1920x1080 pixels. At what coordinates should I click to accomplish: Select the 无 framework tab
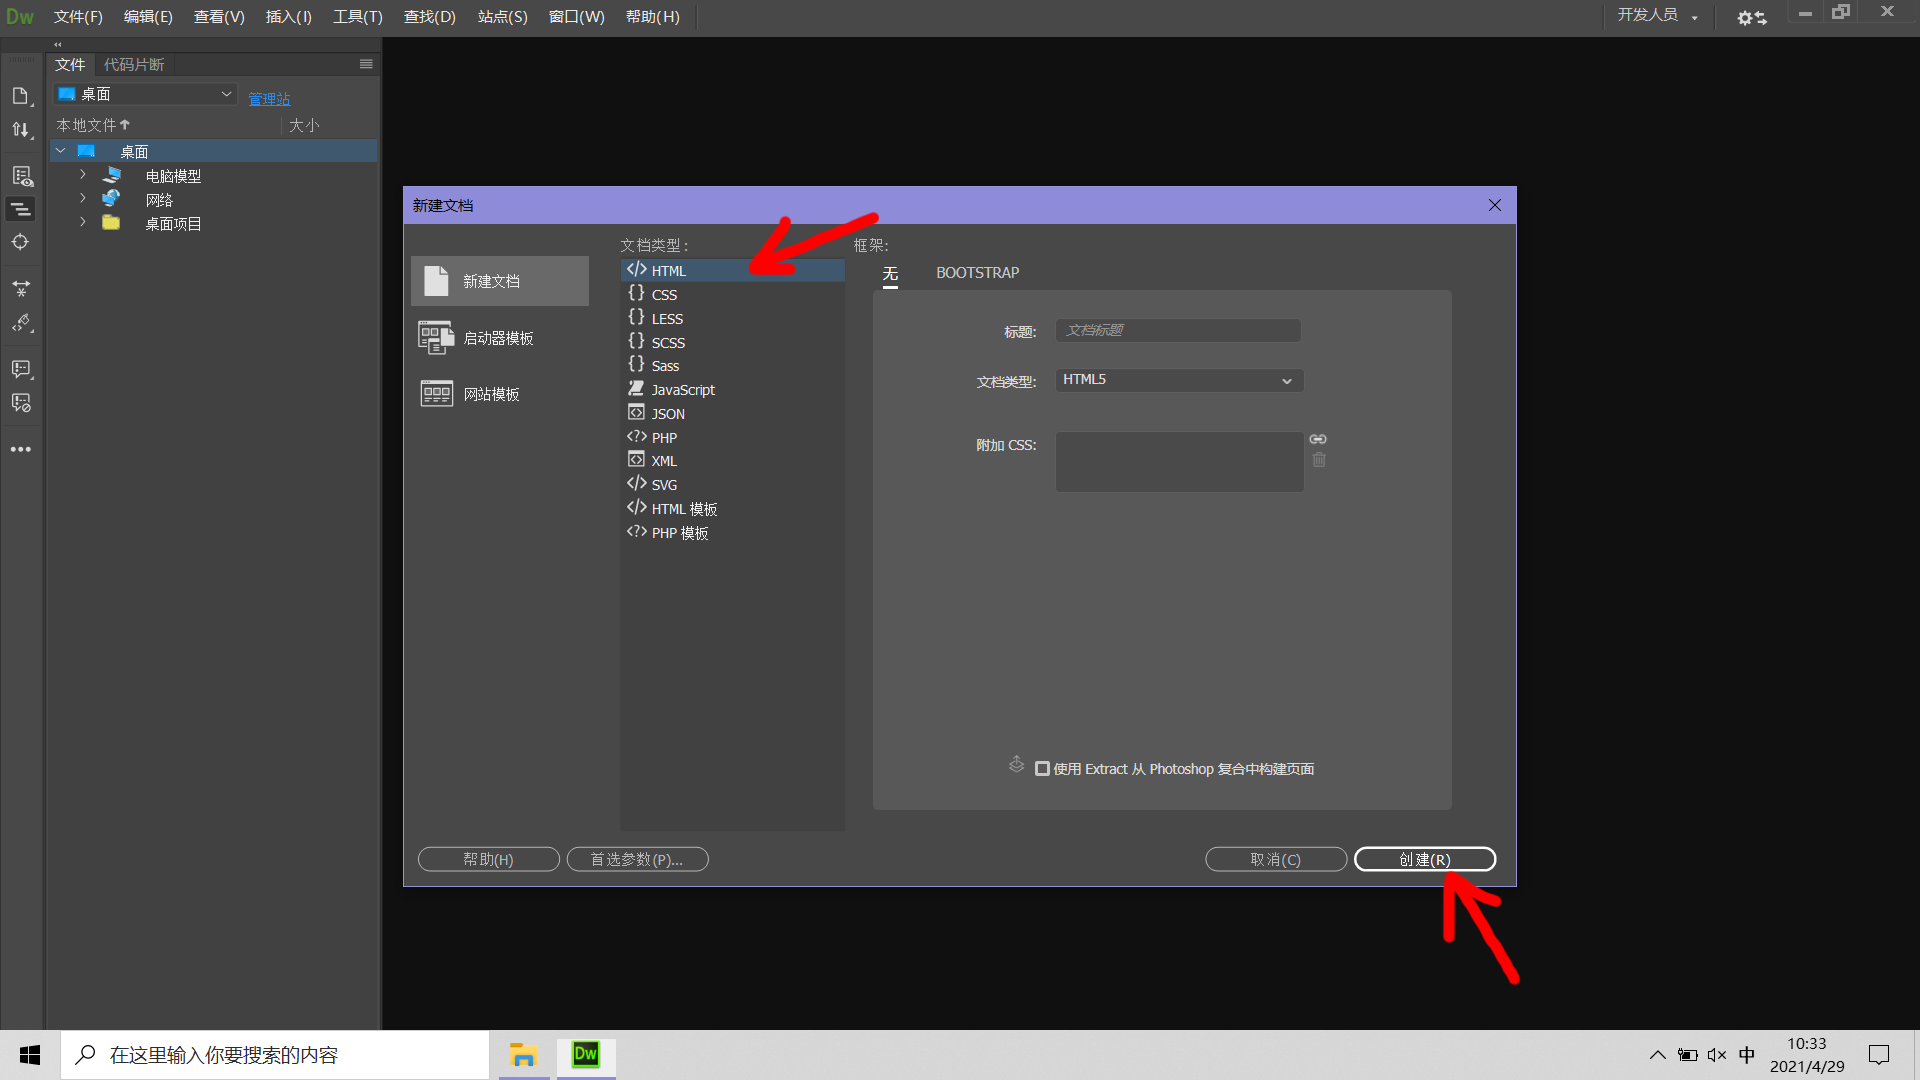click(x=890, y=273)
